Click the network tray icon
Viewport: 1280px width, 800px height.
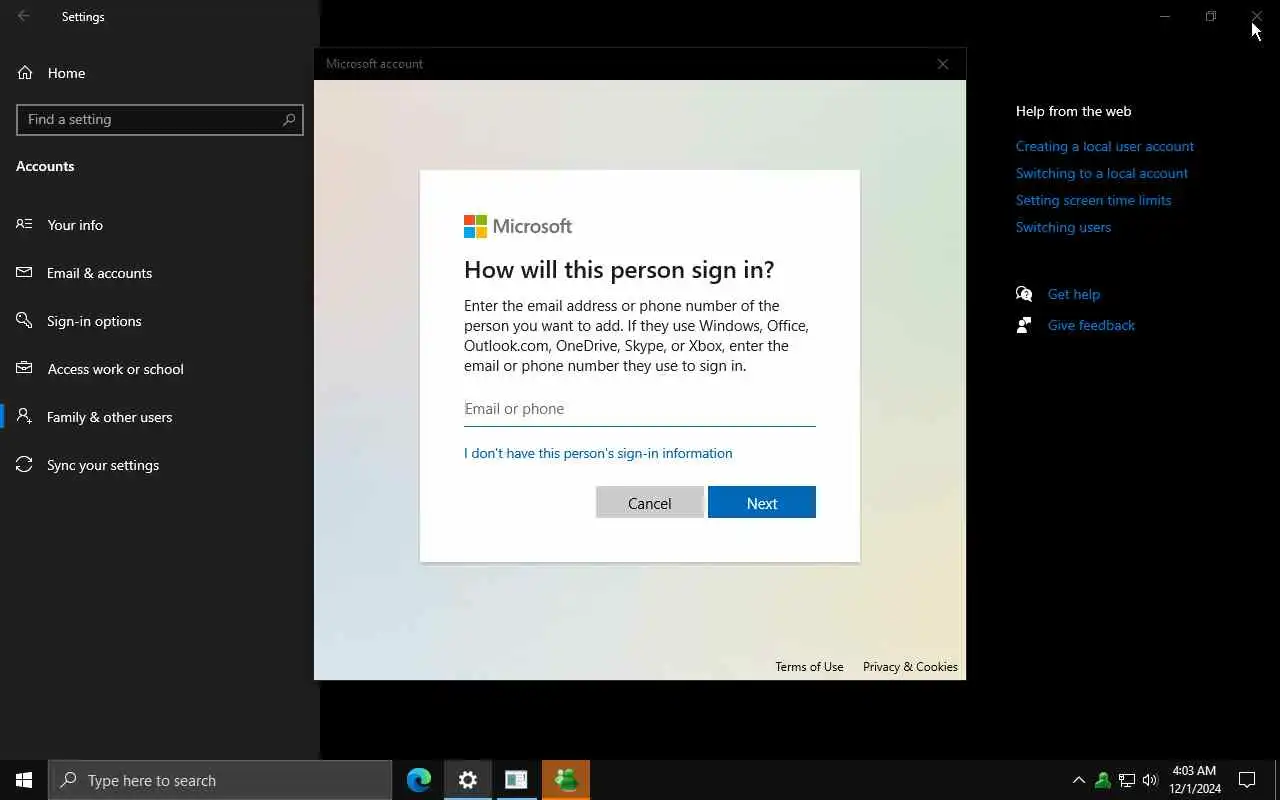pyautogui.click(x=1127, y=780)
